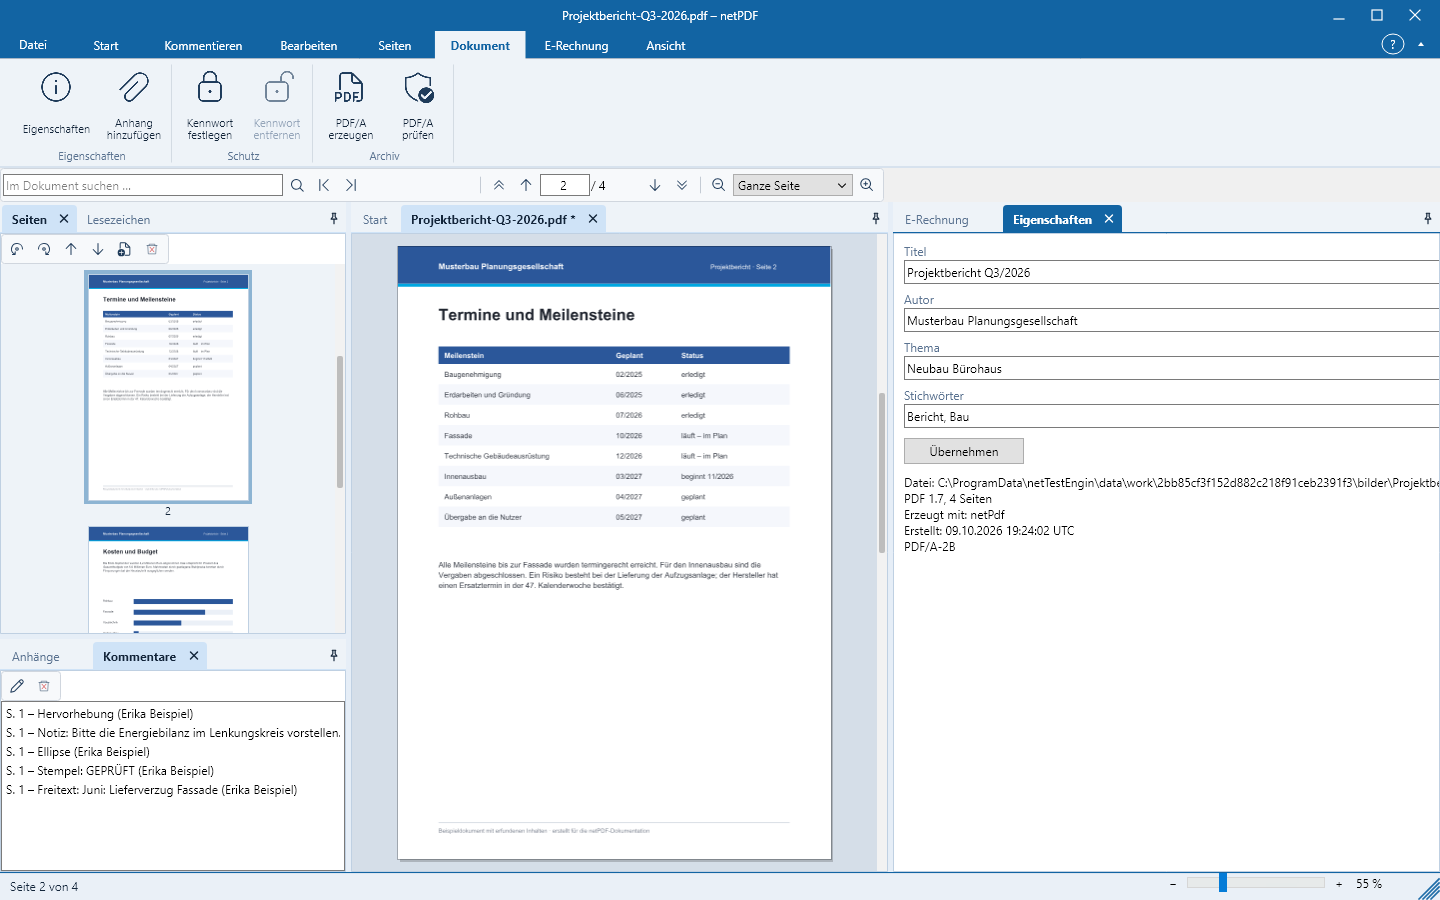Image resolution: width=1440 pixels, height=900 pixels.
Task: Go to next page down arrow
Action: [655, 185]
